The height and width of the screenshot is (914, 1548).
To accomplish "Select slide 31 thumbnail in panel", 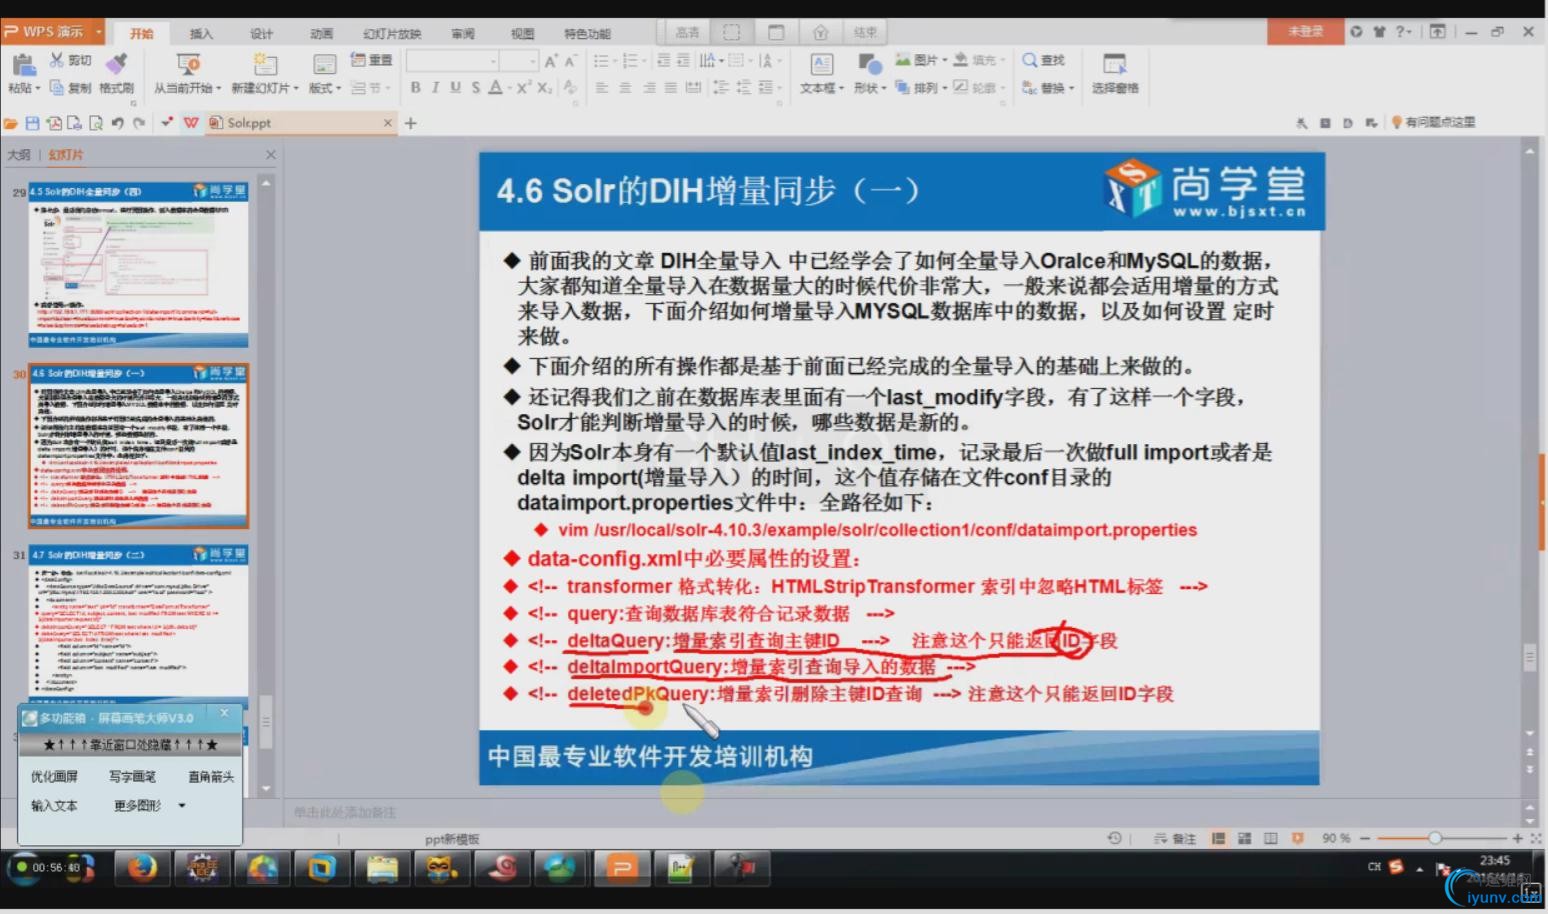I will 138,625.
